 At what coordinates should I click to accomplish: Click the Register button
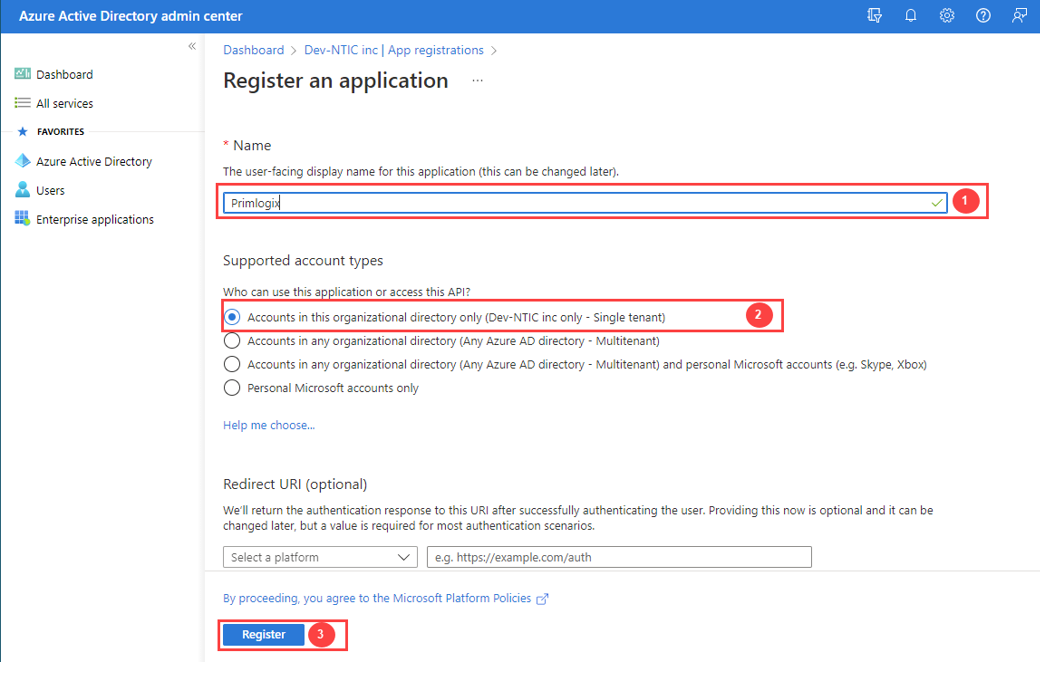coord(263,635)
